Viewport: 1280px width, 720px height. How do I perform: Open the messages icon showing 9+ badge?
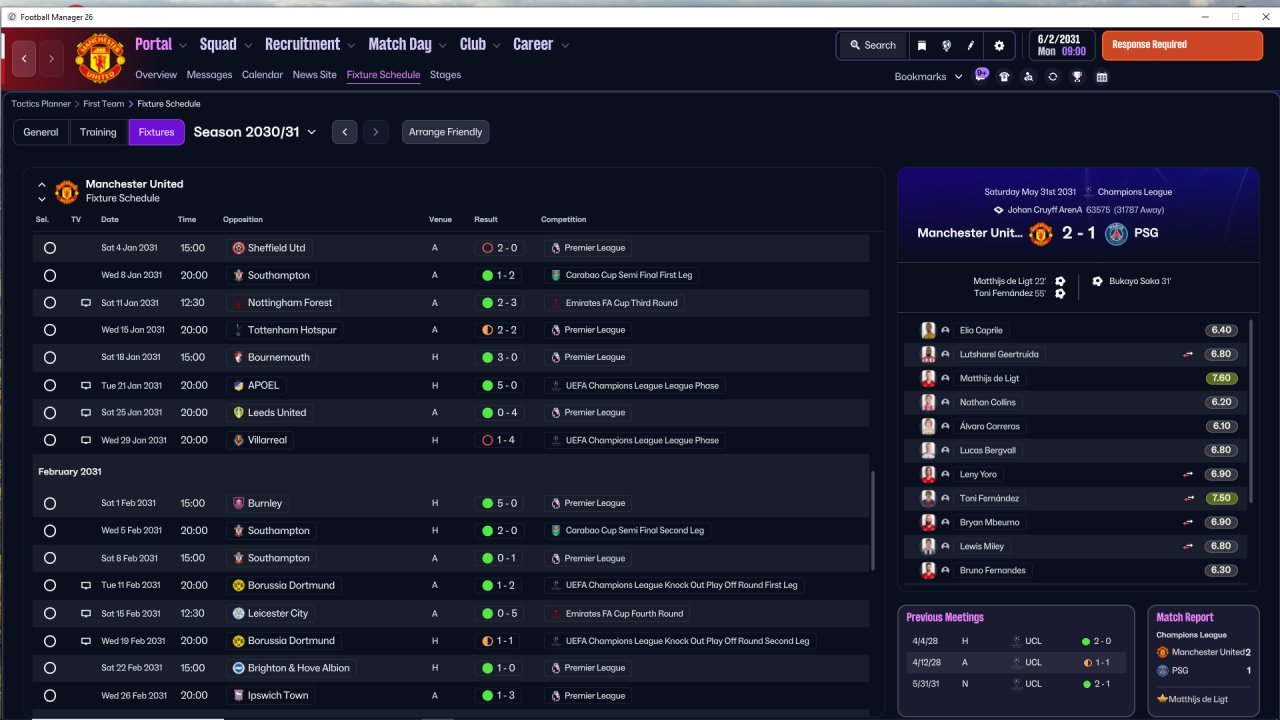click(x=981, y=76)
